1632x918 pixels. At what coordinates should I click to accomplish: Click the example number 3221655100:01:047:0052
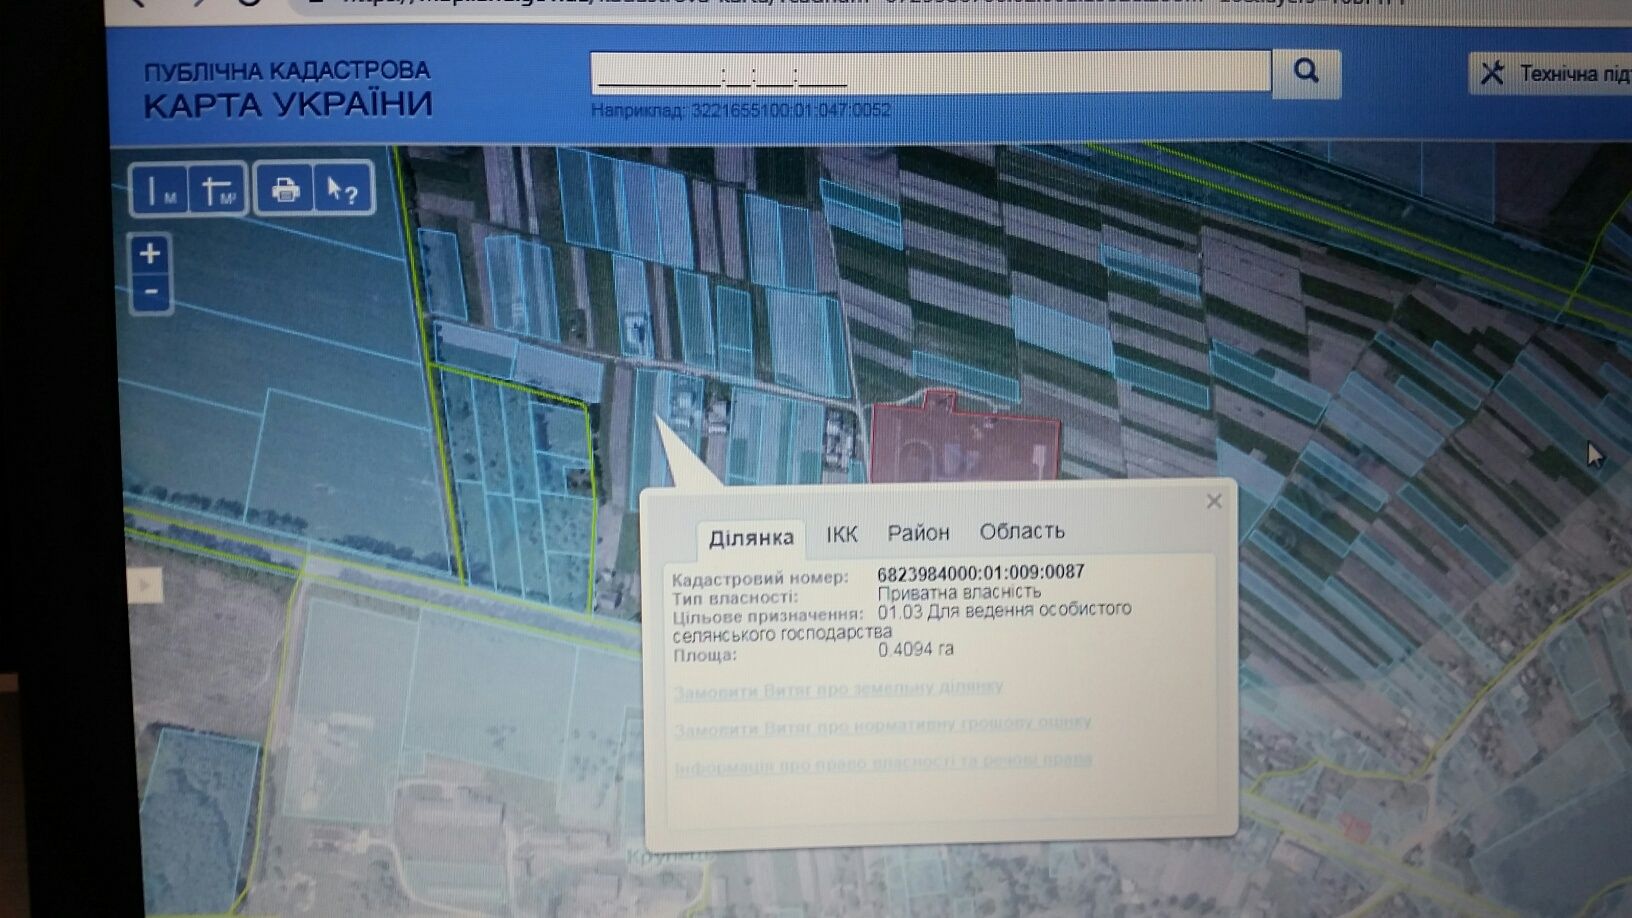[x=790, y=110]
